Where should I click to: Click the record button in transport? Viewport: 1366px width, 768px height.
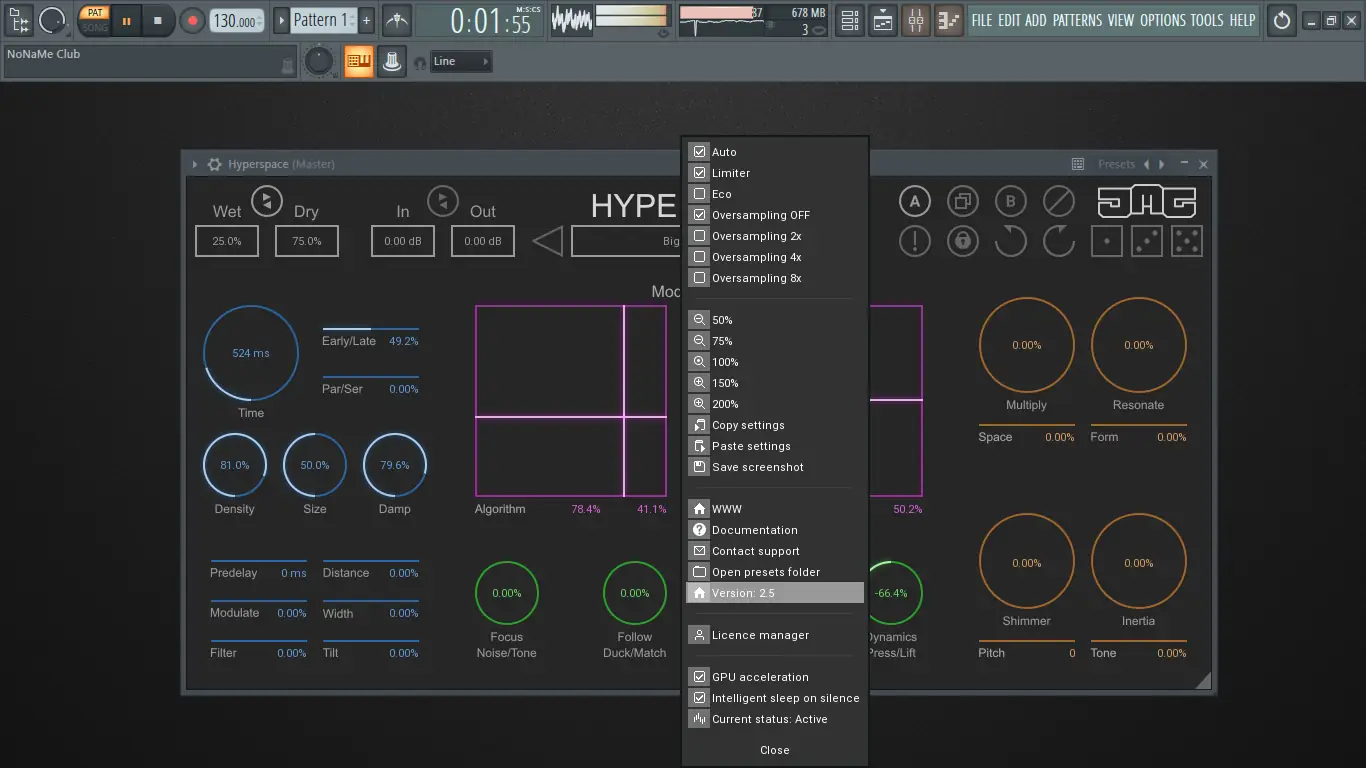coord(192,20)
